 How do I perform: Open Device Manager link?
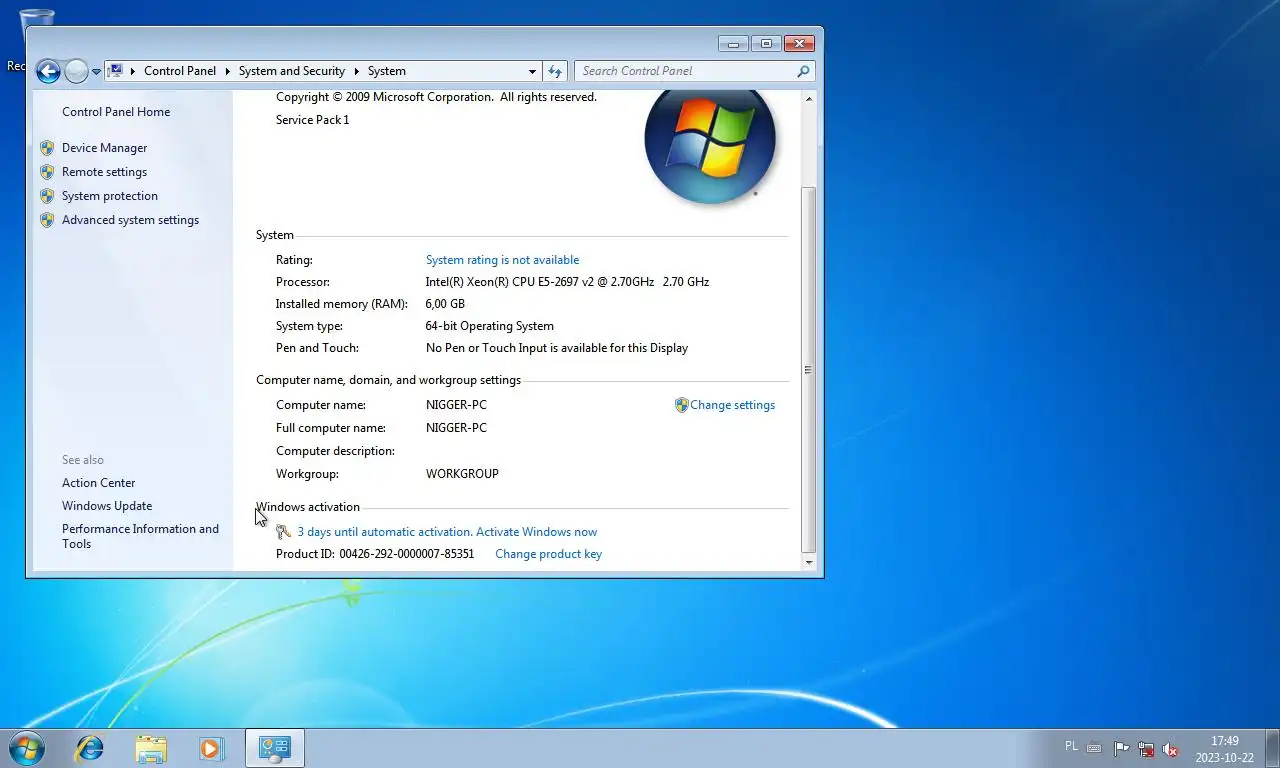(x=104, y=148)
